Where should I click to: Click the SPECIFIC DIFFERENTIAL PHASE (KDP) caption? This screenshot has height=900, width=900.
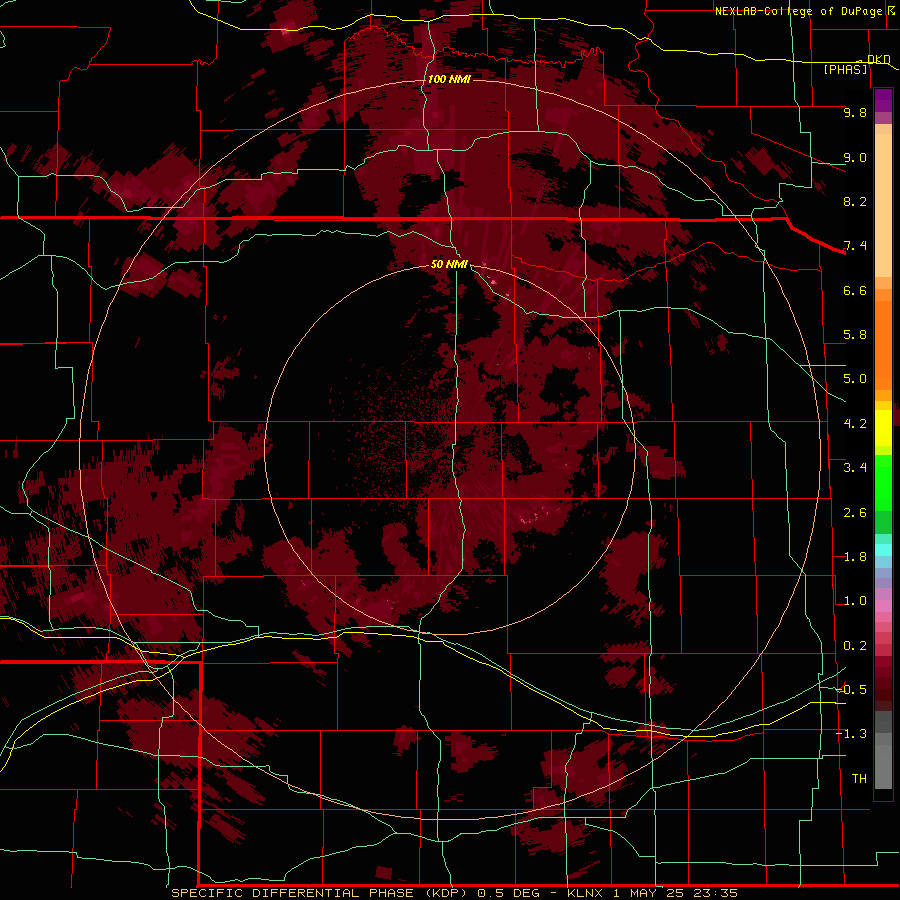click(319, 893)
